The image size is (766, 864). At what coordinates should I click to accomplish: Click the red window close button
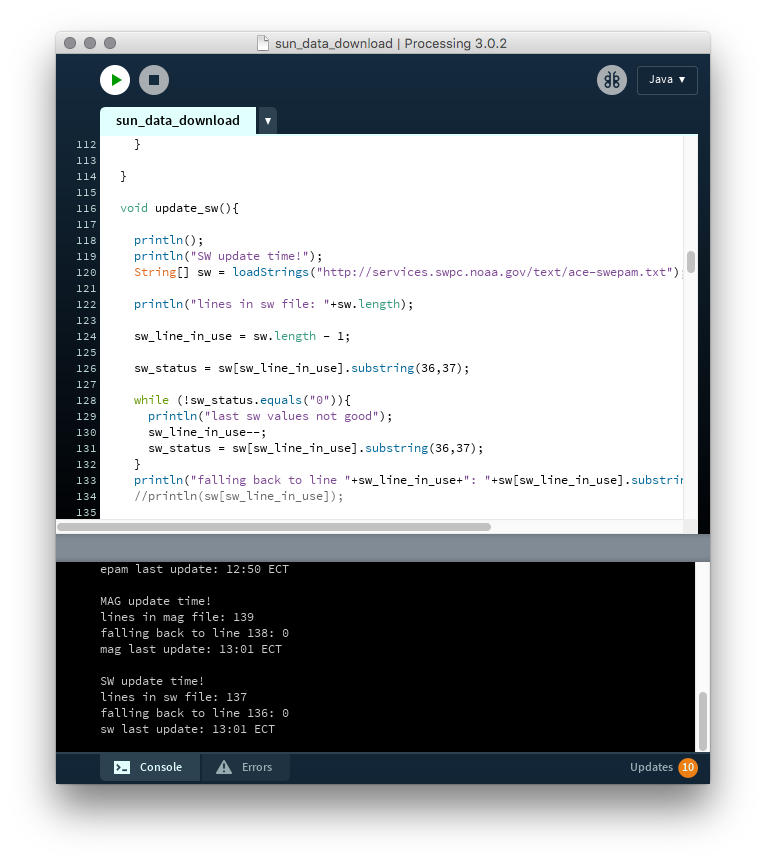pyautogui.click(x=70, y=43)
